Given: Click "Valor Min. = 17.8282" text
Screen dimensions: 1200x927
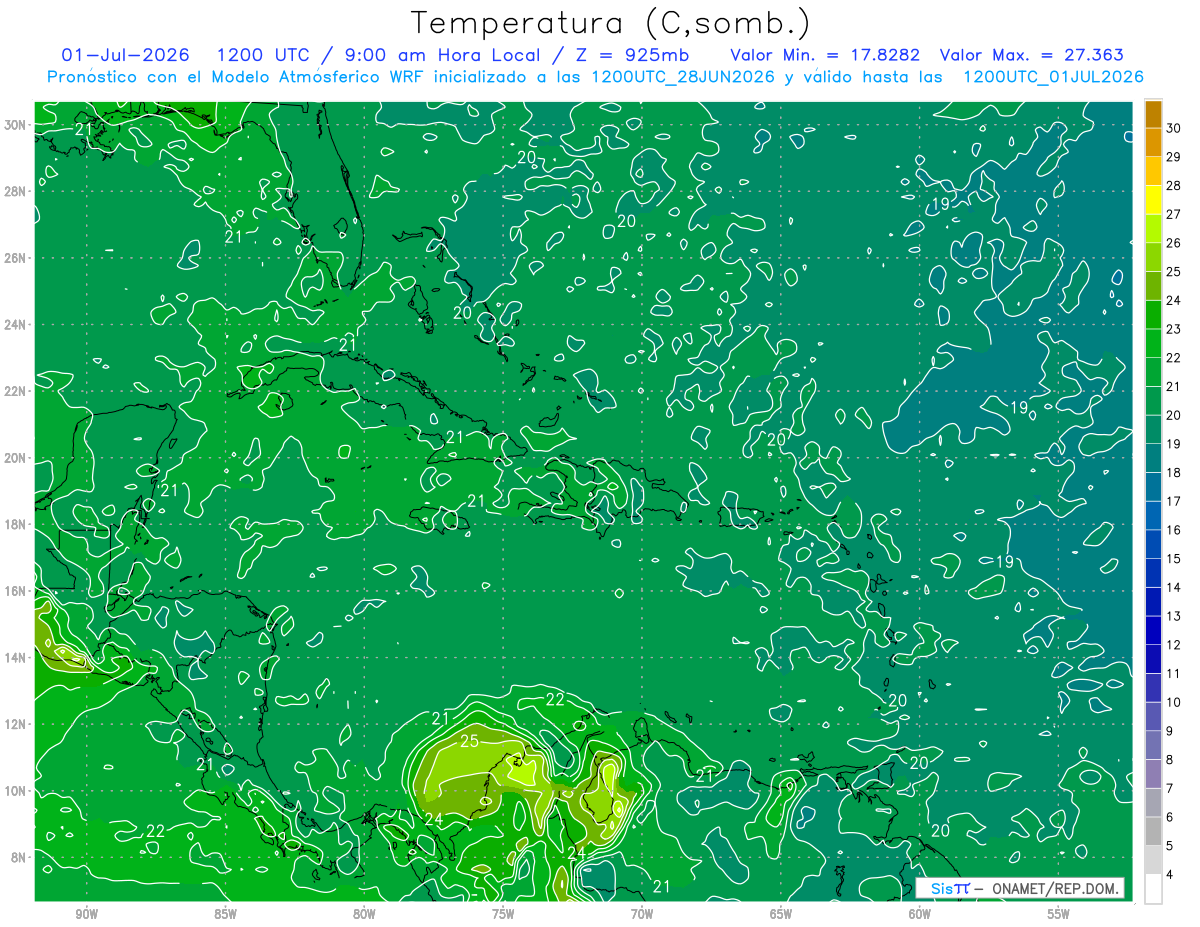Looking at the screenshot, I should point(825,55).
